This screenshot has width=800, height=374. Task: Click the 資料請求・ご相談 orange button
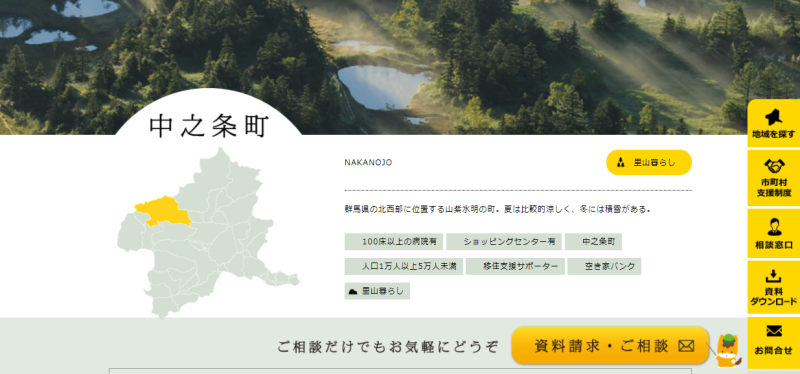[x=610, y=346]
